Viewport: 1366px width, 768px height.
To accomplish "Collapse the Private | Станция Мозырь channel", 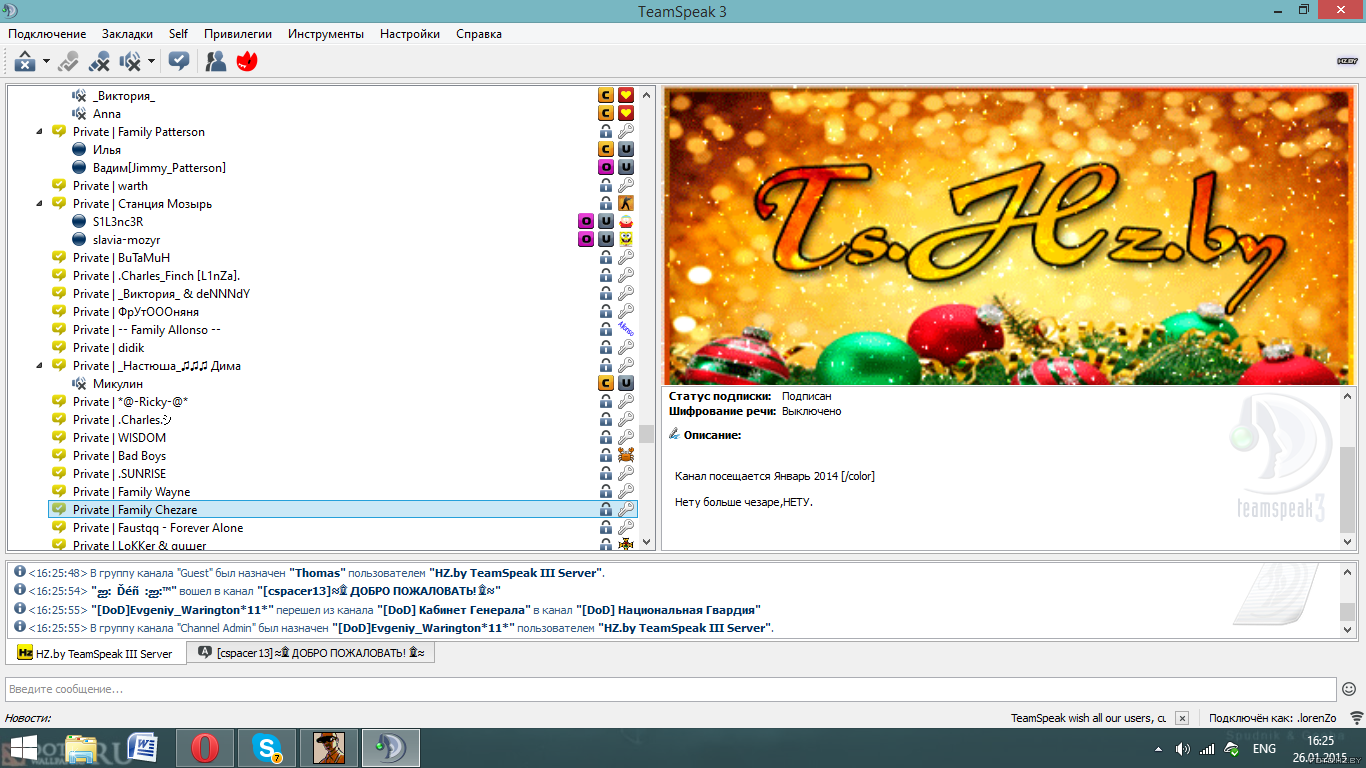I will point(40,204).
